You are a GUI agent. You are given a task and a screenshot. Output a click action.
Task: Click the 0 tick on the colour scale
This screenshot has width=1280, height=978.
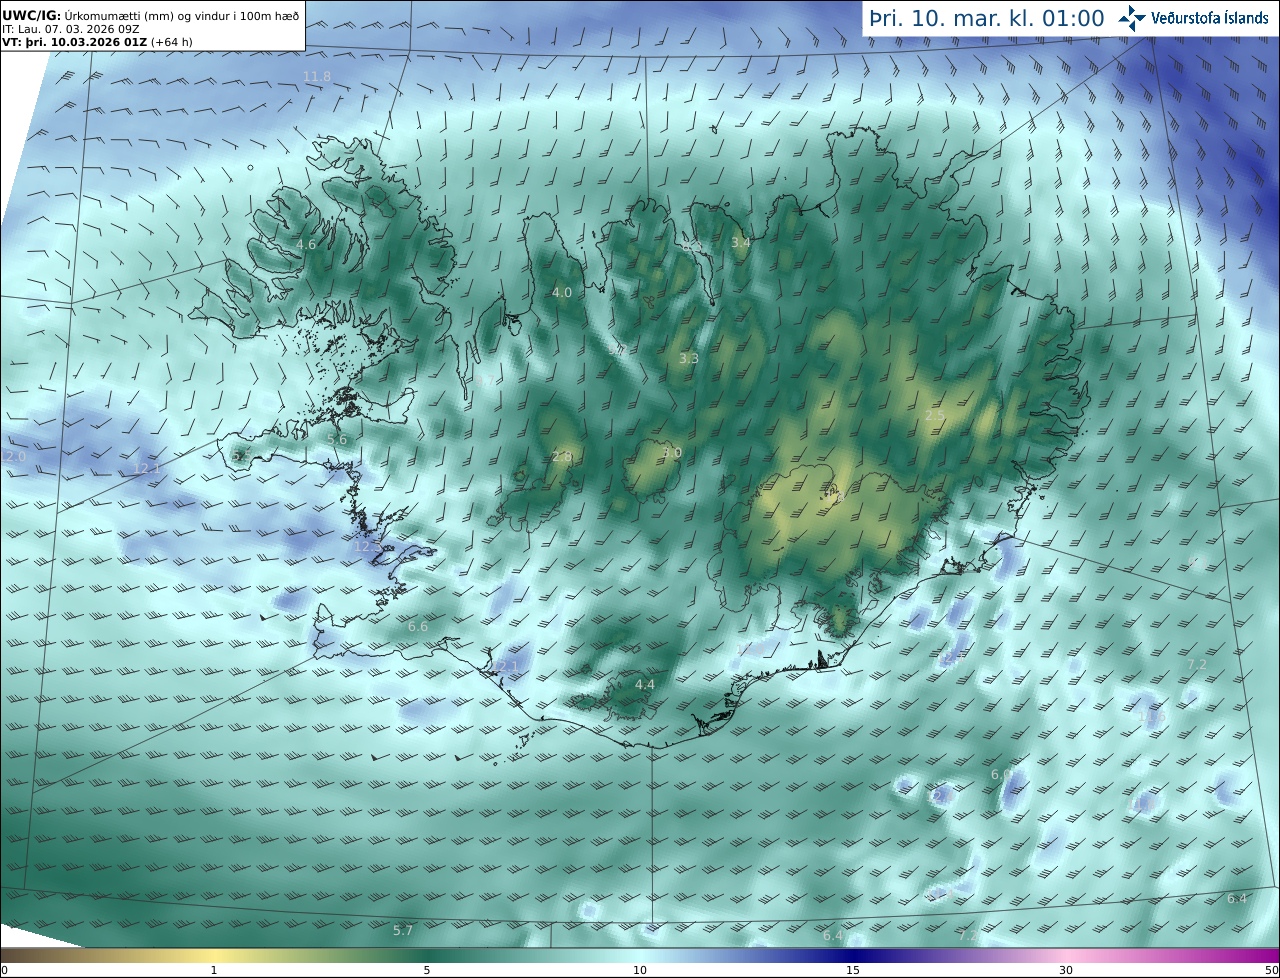point(4,970)
